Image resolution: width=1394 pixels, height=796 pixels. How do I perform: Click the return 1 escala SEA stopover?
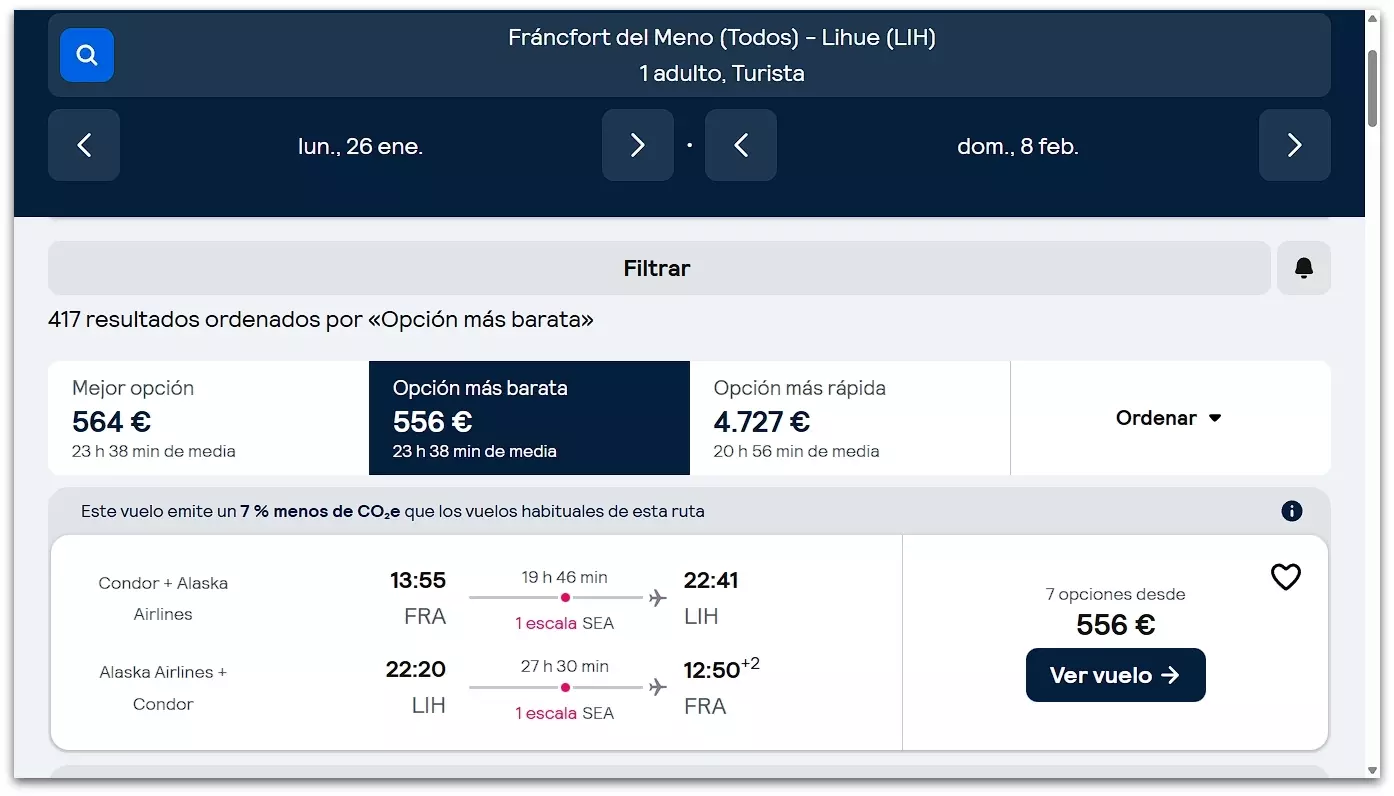pyautogui.click(x=564, y=713)
